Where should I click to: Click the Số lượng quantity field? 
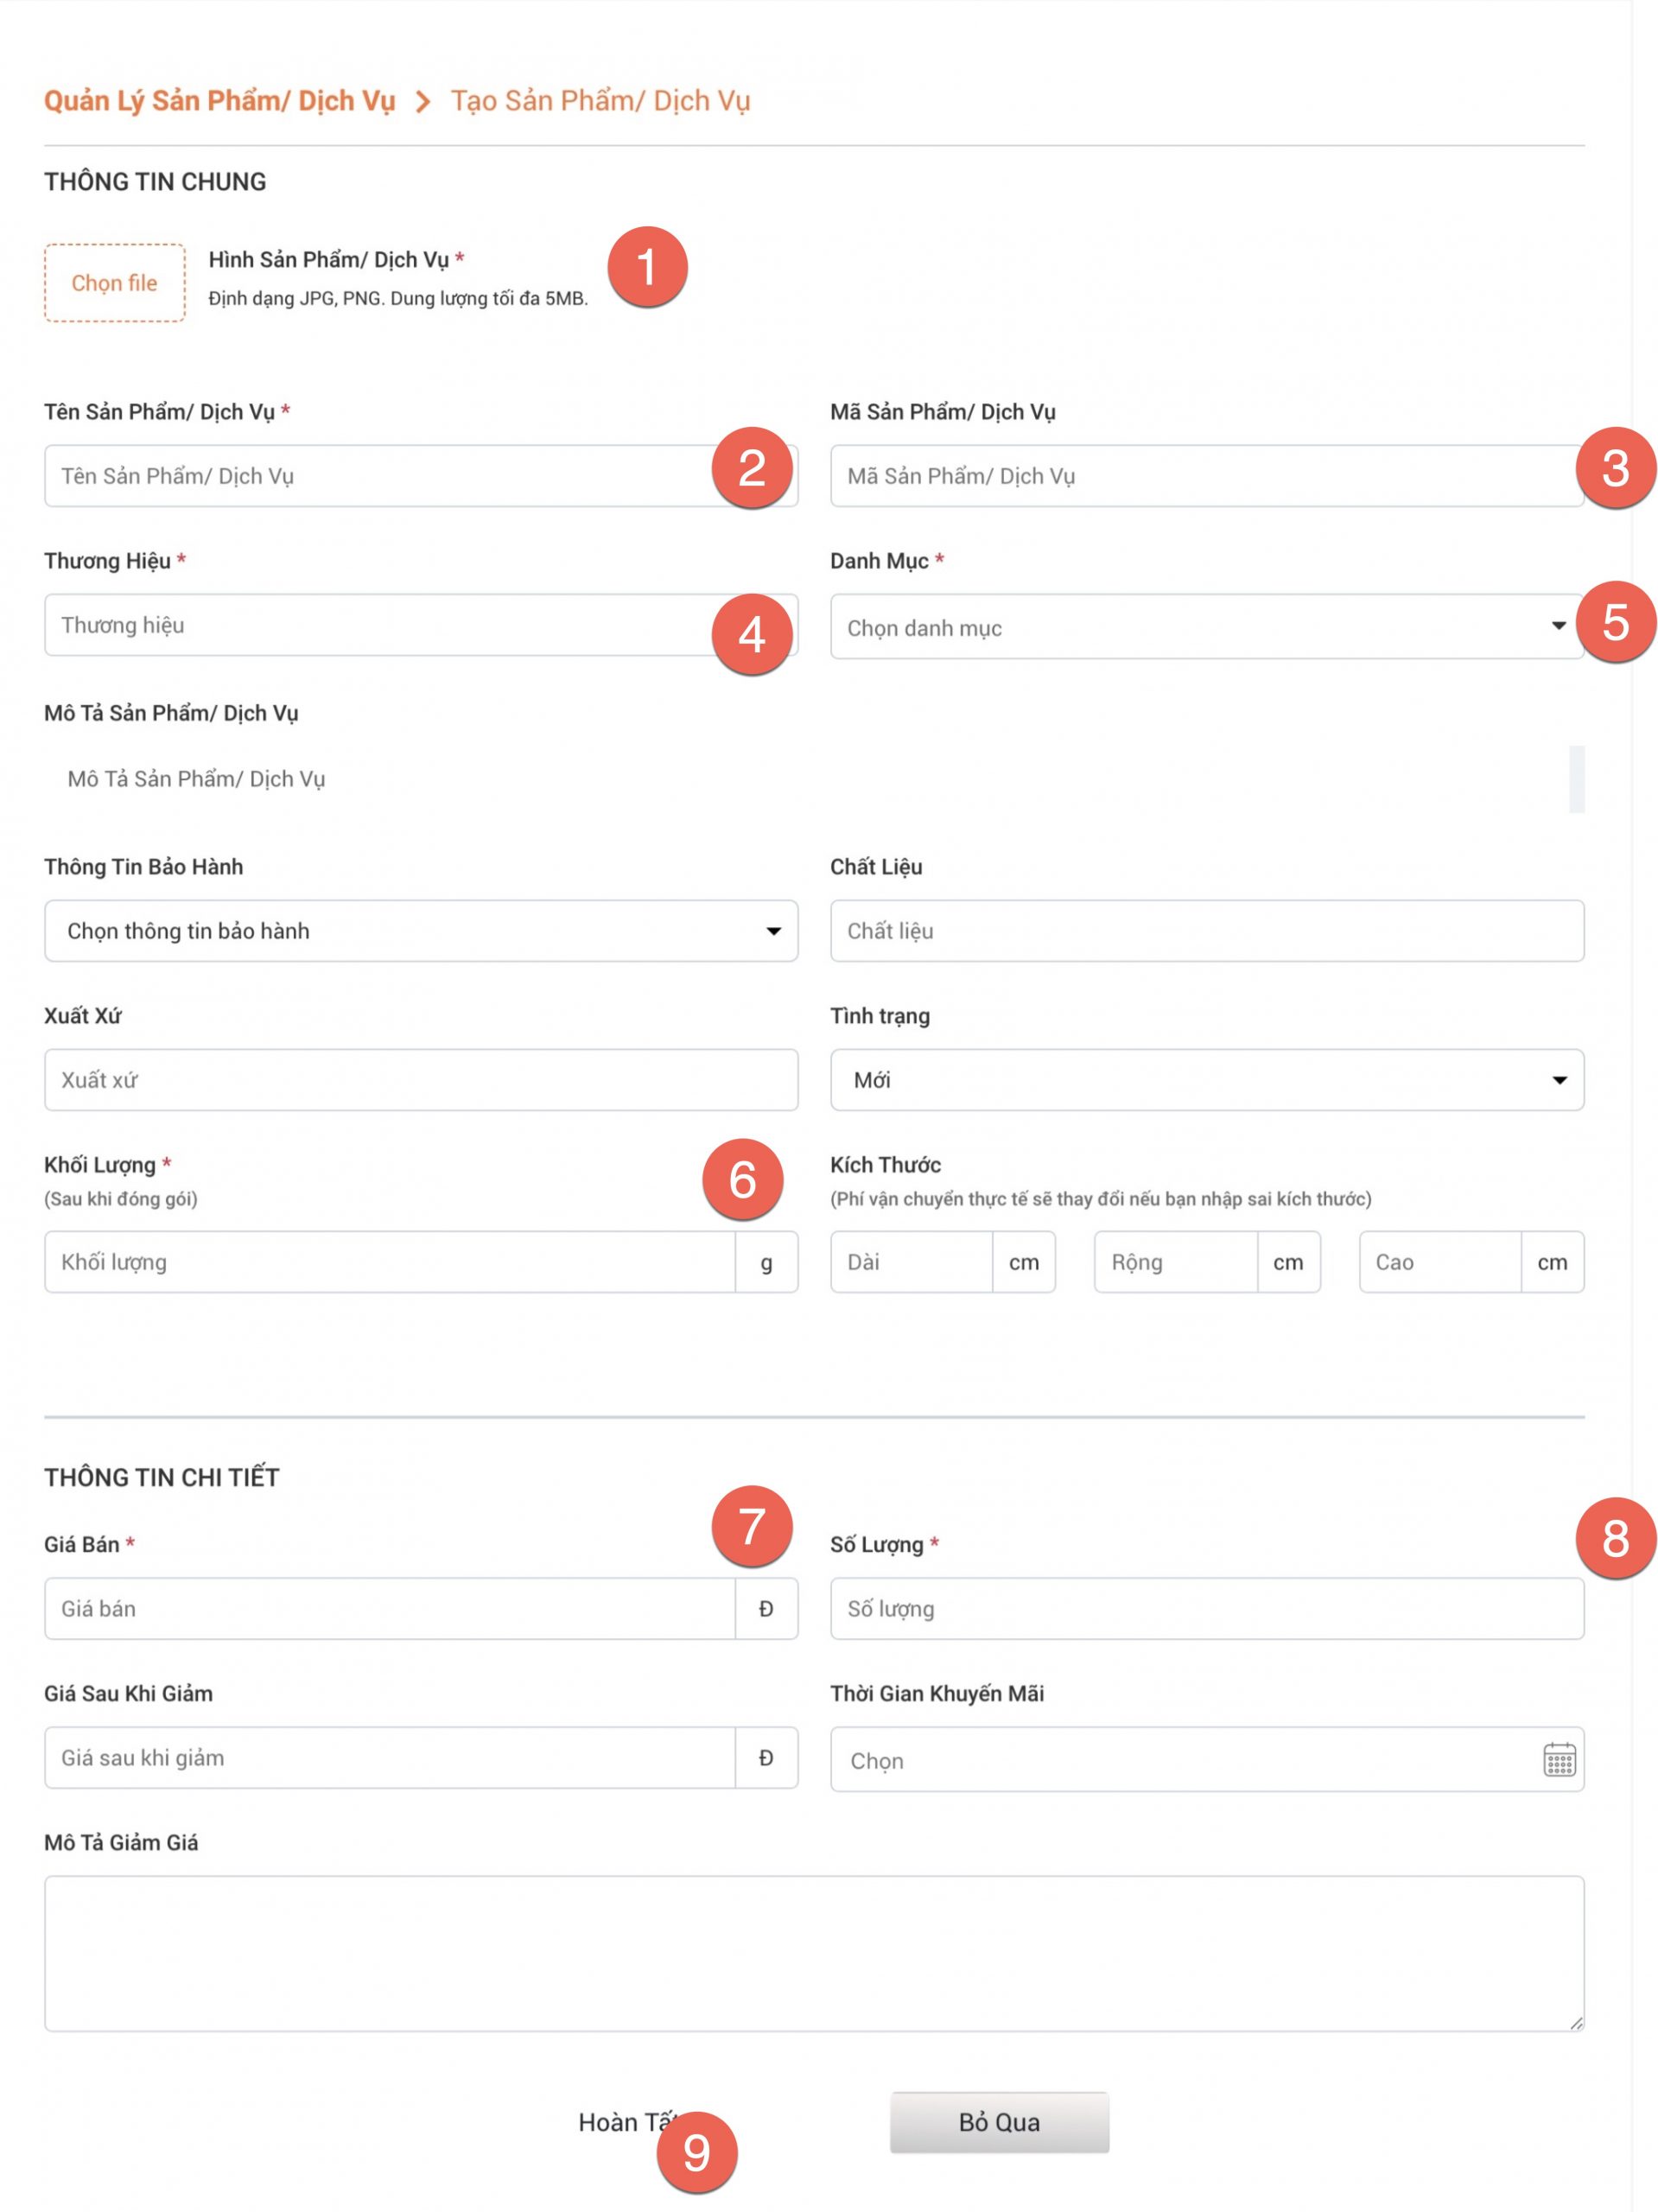coord(1206,1608)
